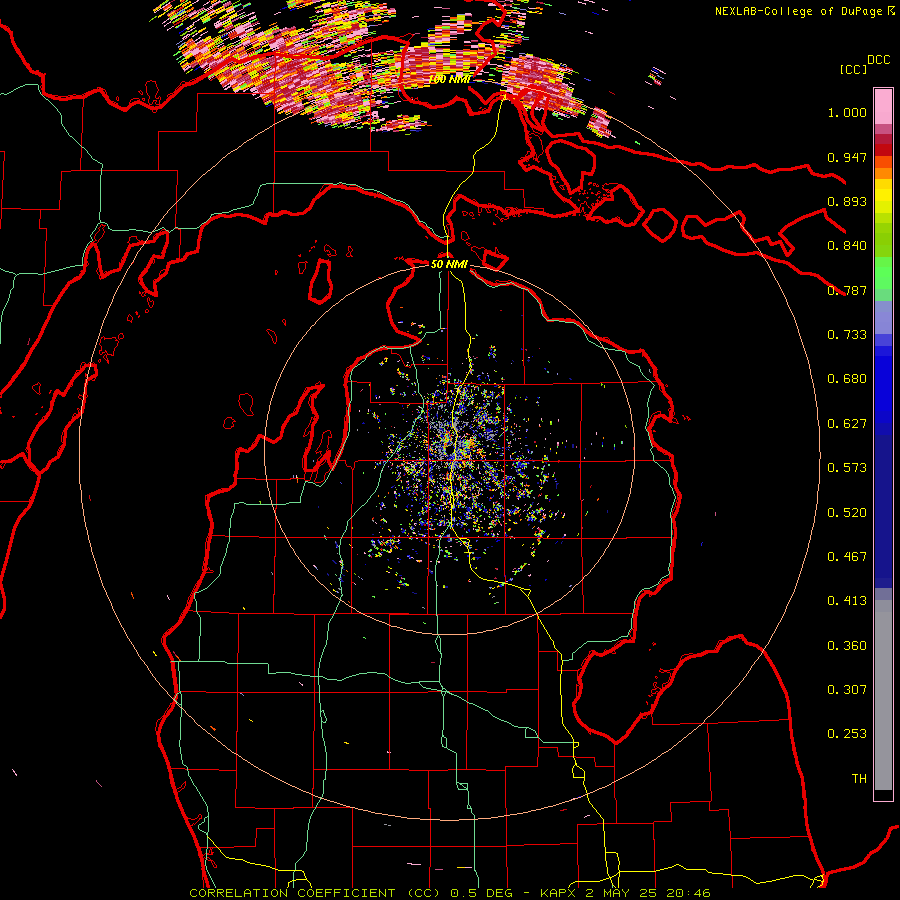Image resolution: width=900 pixels, height=900 pixels.
Task: Click the 0.360 scale value
Action: point(847,646)
